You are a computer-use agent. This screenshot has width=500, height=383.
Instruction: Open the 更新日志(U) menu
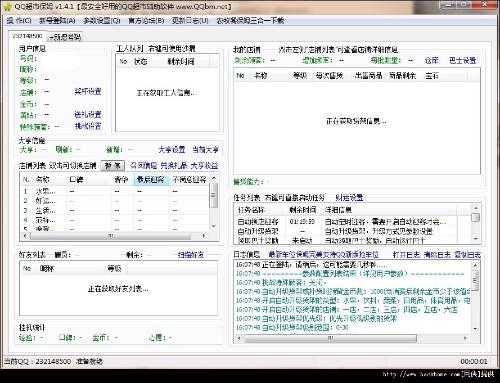(x=190, y=21)
